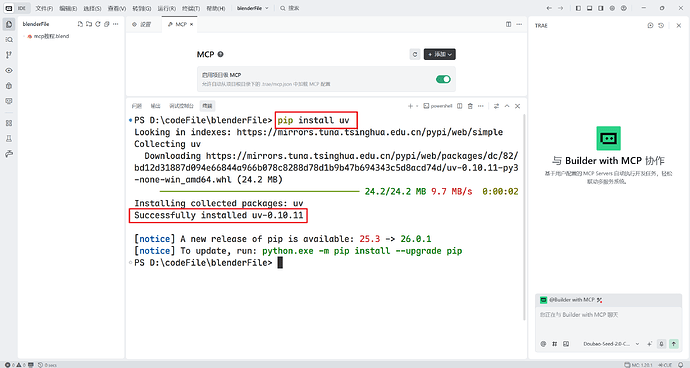Send the chat message with arrow button
Image resolution: width=690 pixels, height=368 pixels.
tap(674, 344)
